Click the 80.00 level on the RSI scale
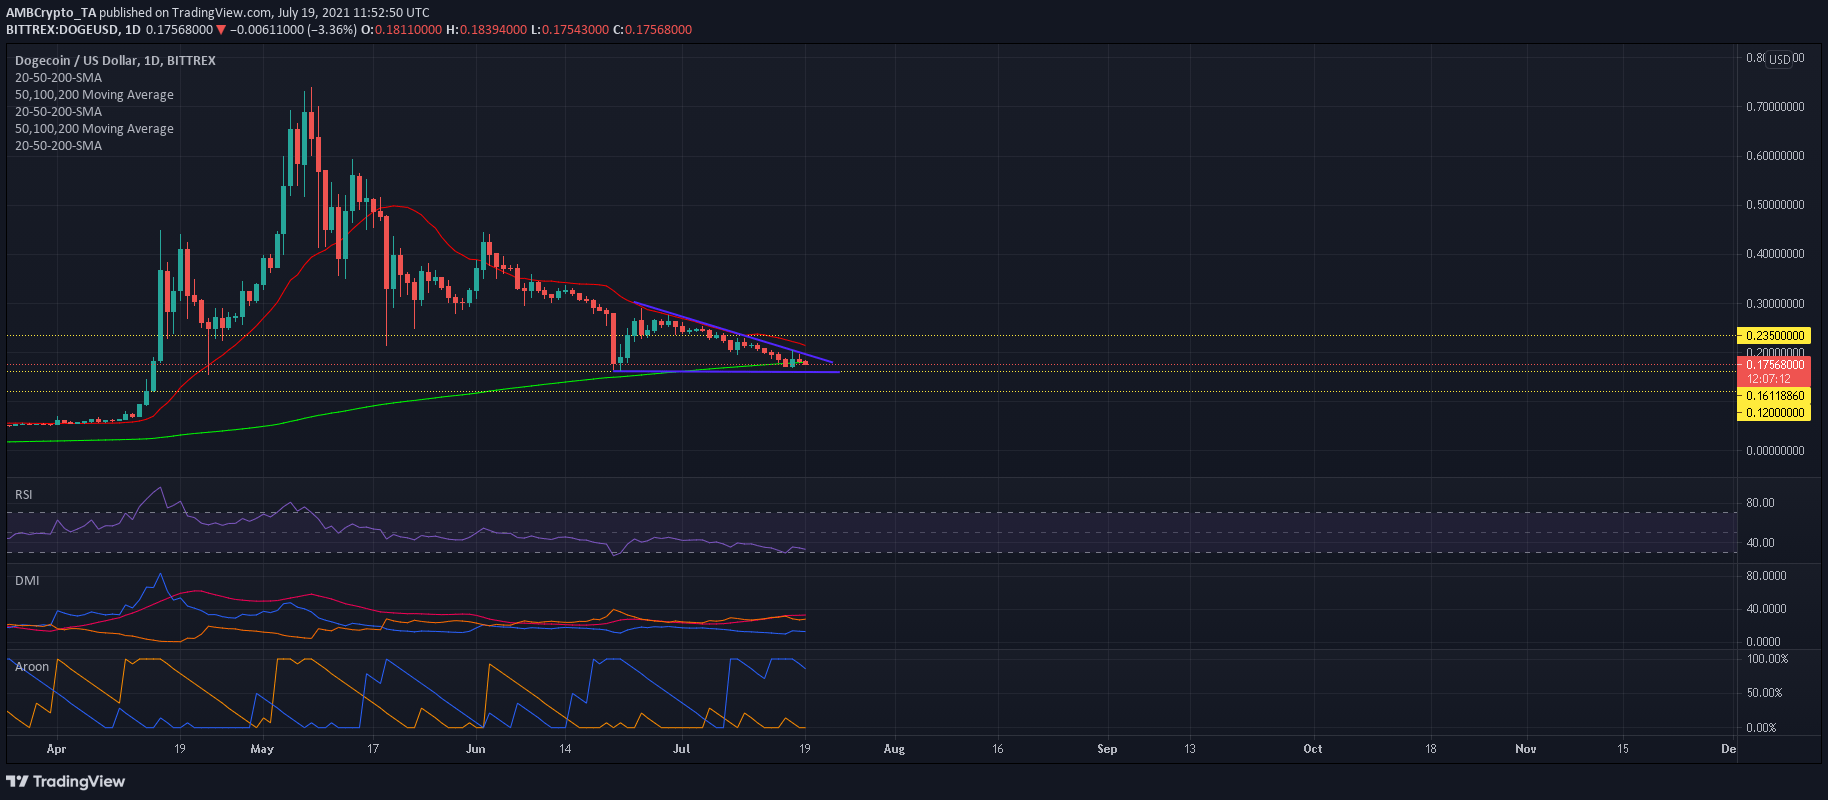The image size is (1828, 800). [x=1760, y=503]
